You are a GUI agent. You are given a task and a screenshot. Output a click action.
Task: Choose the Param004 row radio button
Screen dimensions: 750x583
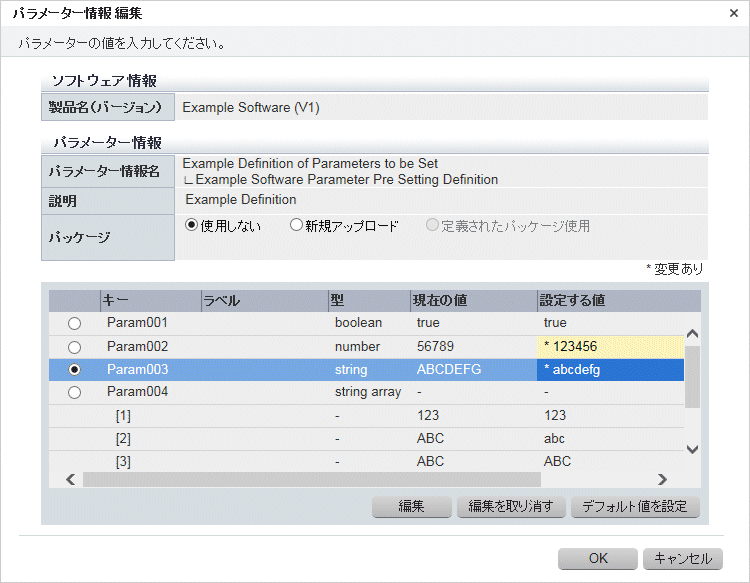click(75, 392)
